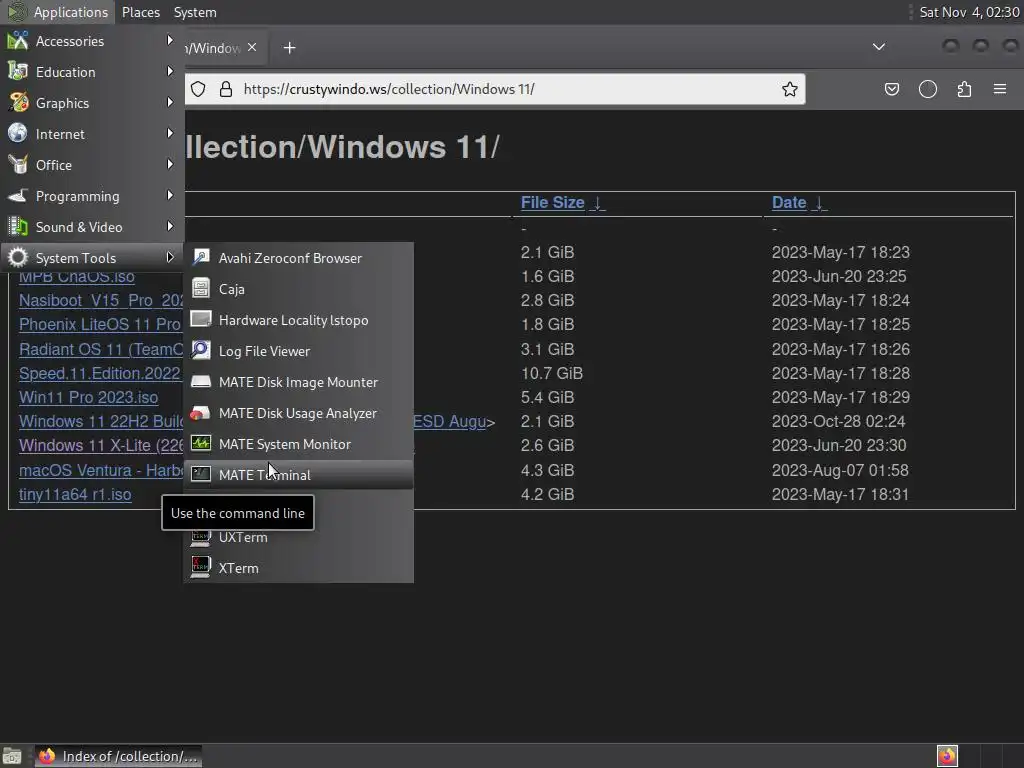1024x768 pixels.
Task: Click the Internet globe icon
Action: click(x=18, y=133)
